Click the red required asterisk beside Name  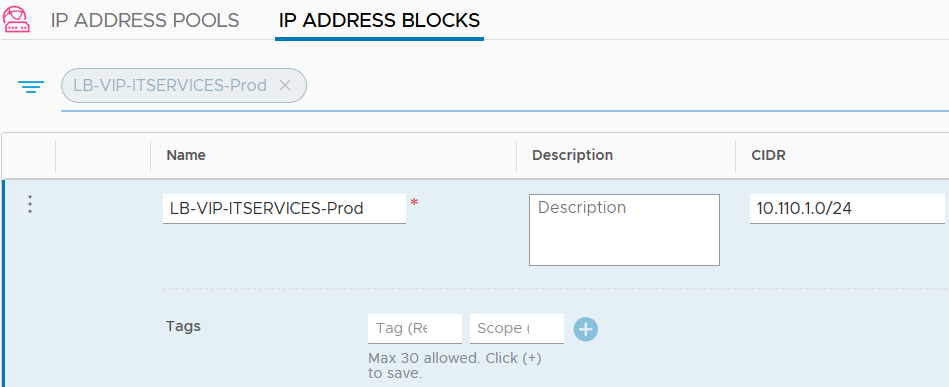coord(414,202)
